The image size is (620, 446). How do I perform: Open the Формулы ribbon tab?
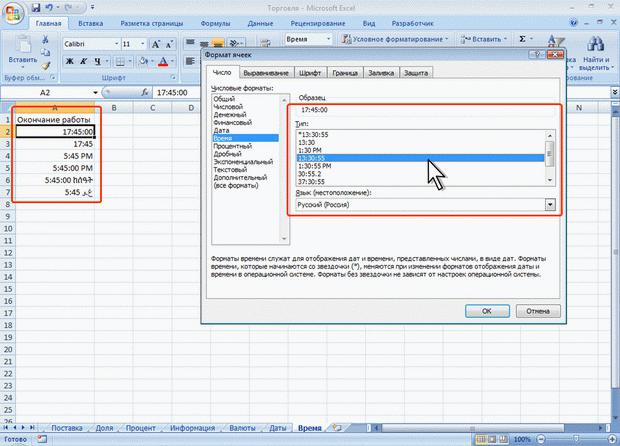pos(215,23)
